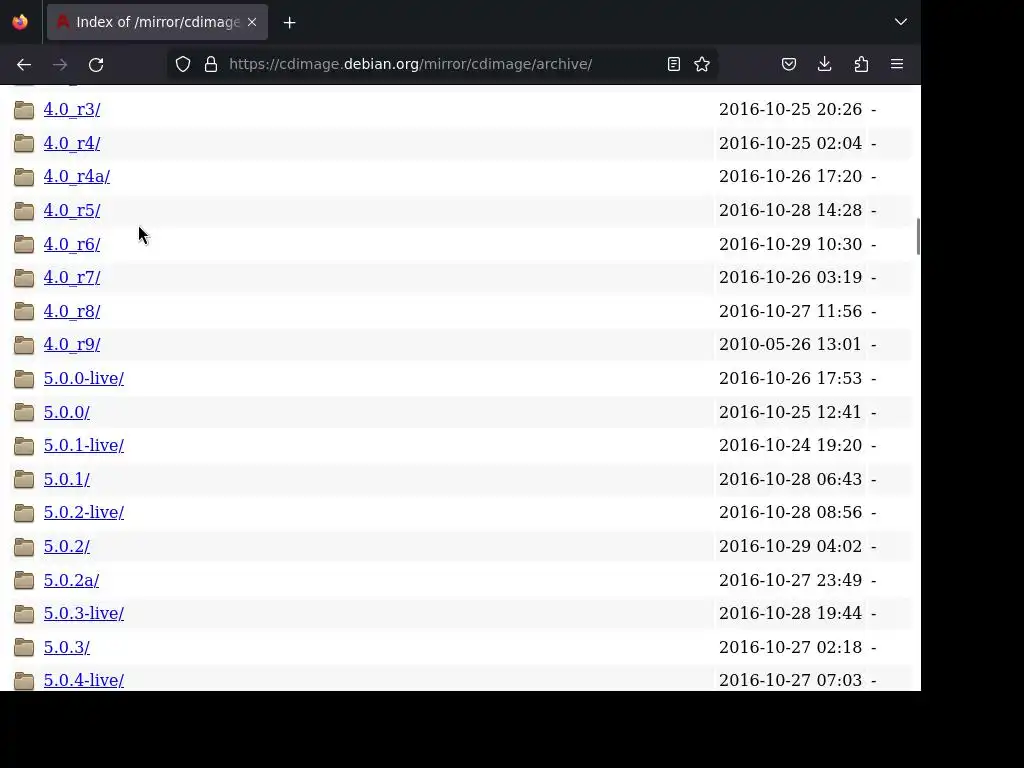Click folder icon beside 4.0_r3/

tap(24, 110)
